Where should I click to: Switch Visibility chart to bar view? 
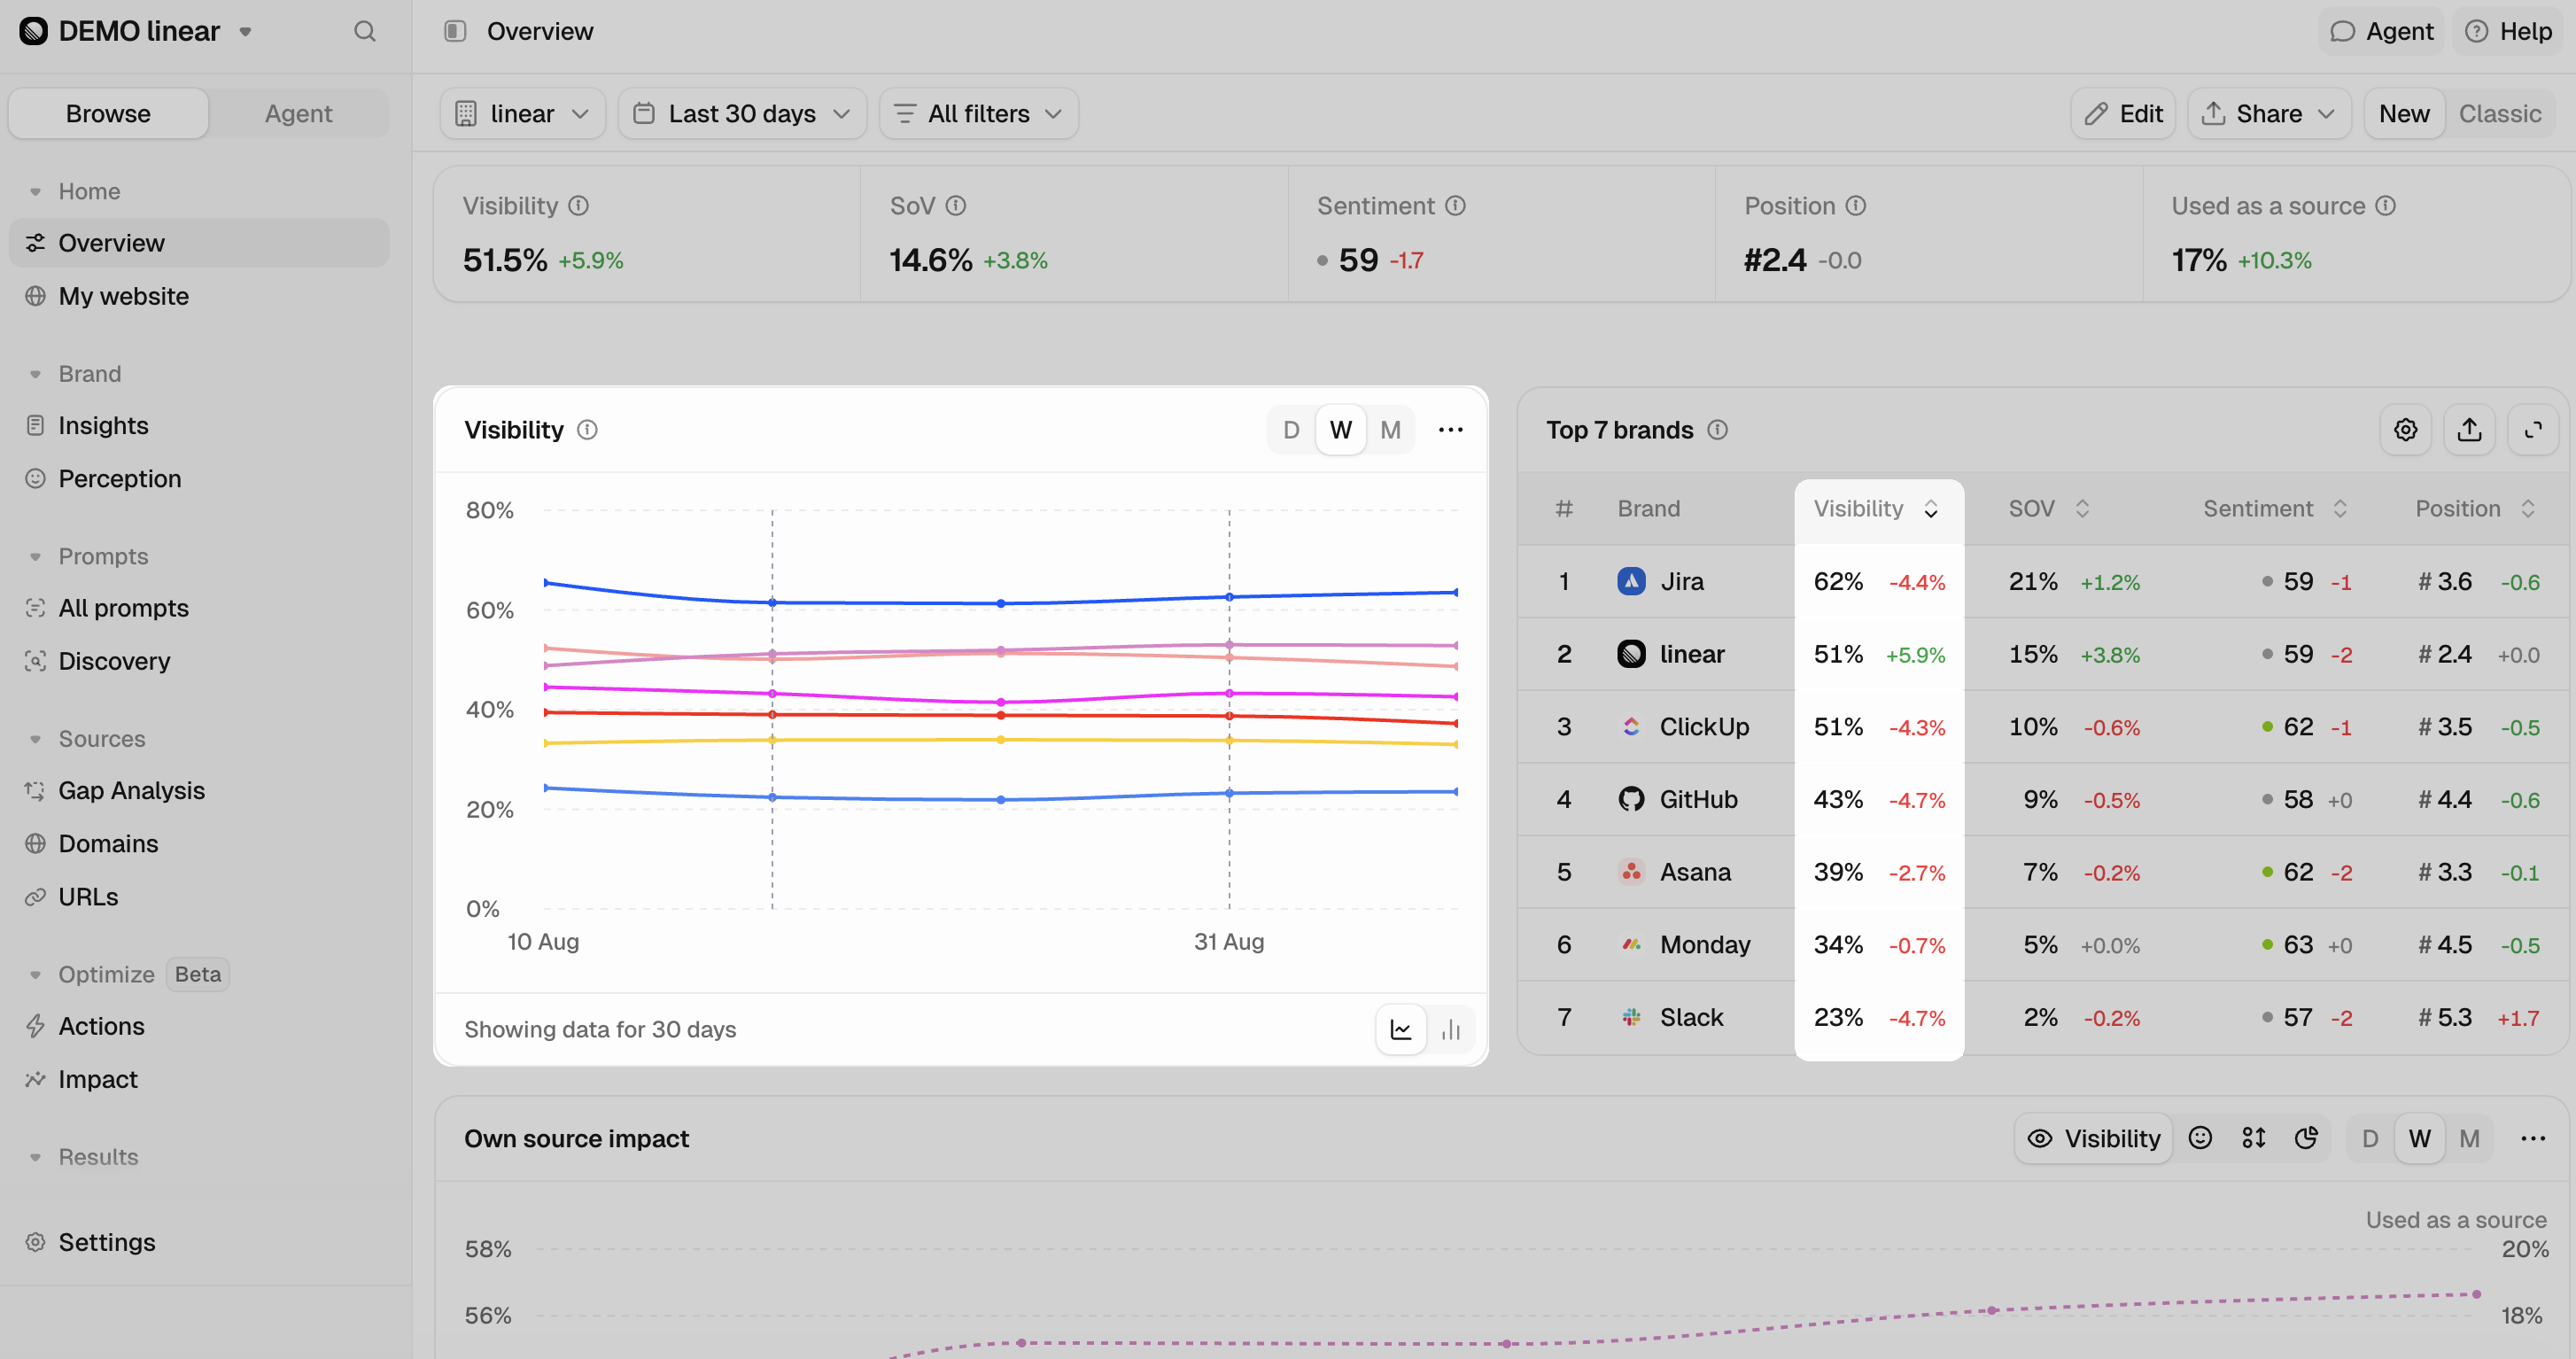(1451, 1029)
